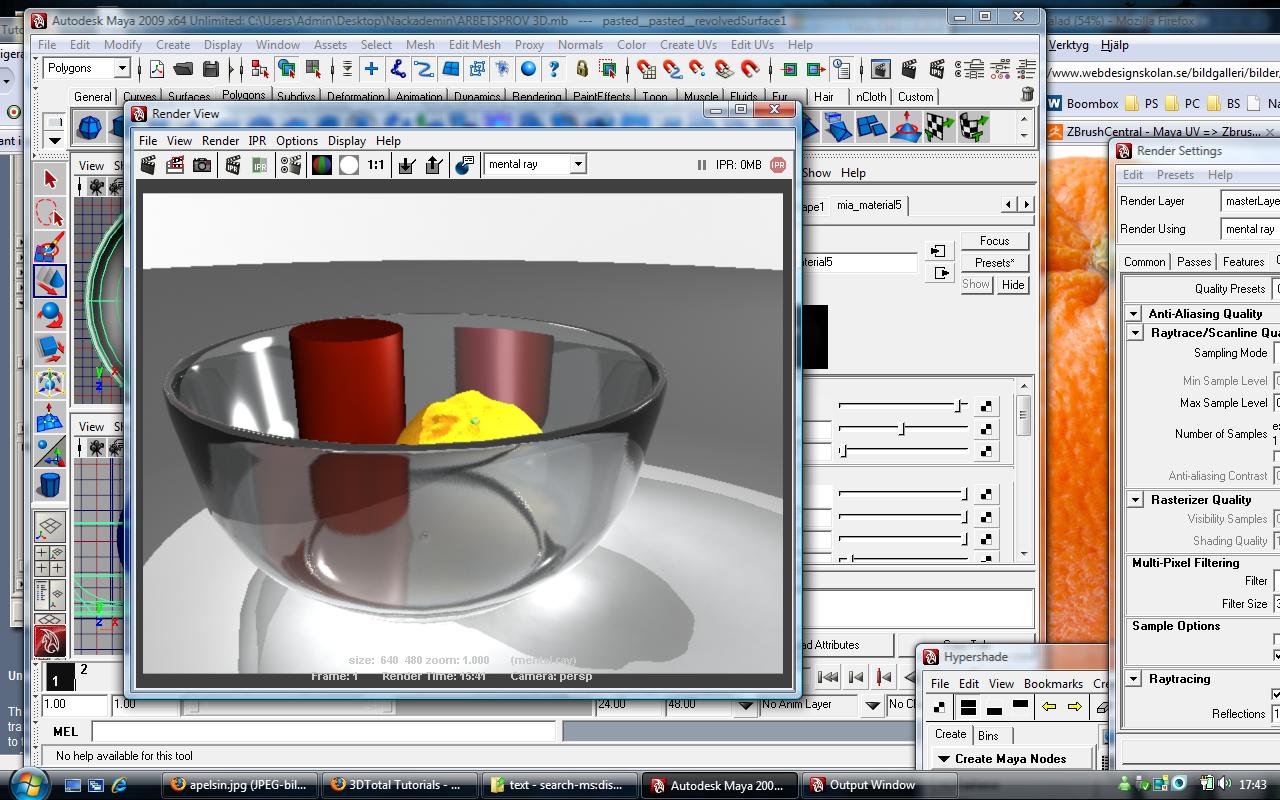Click Redo previous IPR render icon
Viewport: 1280px width, 800px height.
pos(233,165)
